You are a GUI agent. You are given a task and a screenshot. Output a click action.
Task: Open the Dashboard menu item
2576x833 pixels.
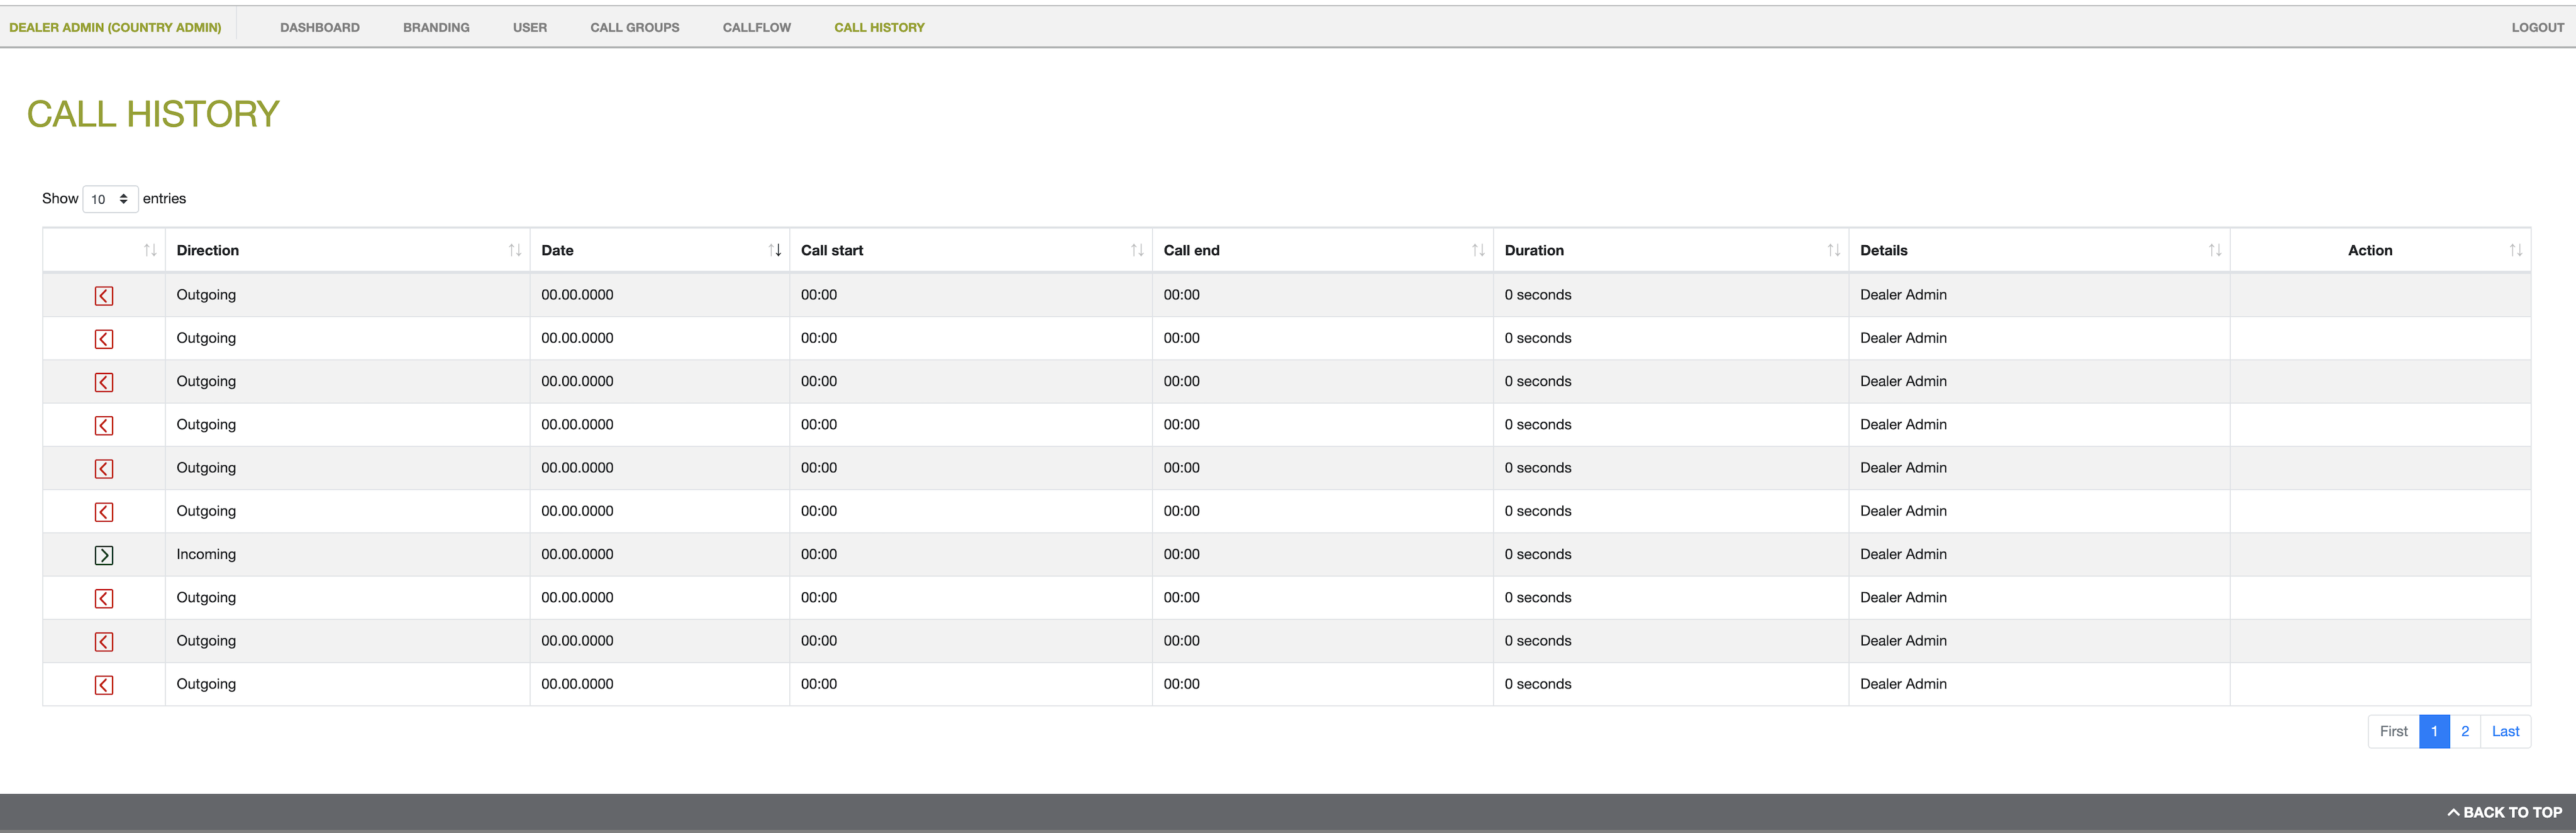click(x=320, y=27)
